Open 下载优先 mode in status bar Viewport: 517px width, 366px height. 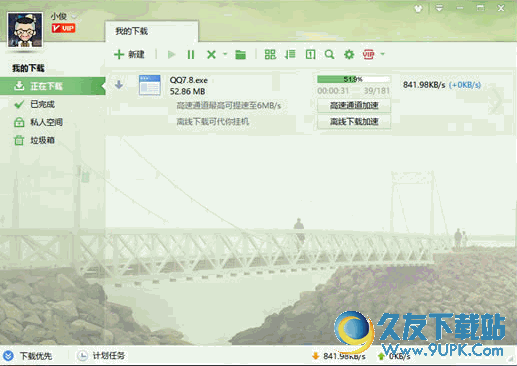tap(28, 356)
